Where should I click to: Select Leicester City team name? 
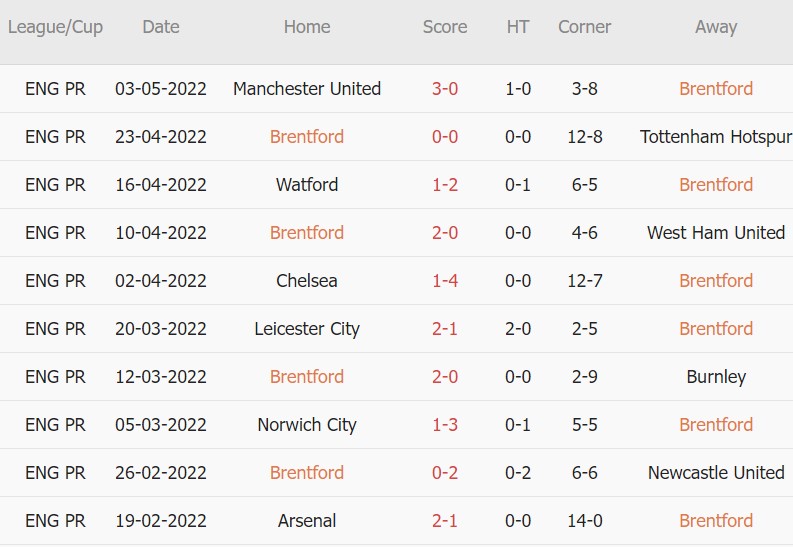point(307,329)
